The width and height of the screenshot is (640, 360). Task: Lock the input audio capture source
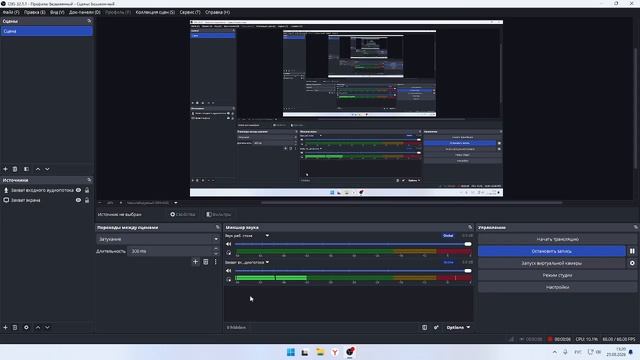pyautogui.click(x=87, y=190)
